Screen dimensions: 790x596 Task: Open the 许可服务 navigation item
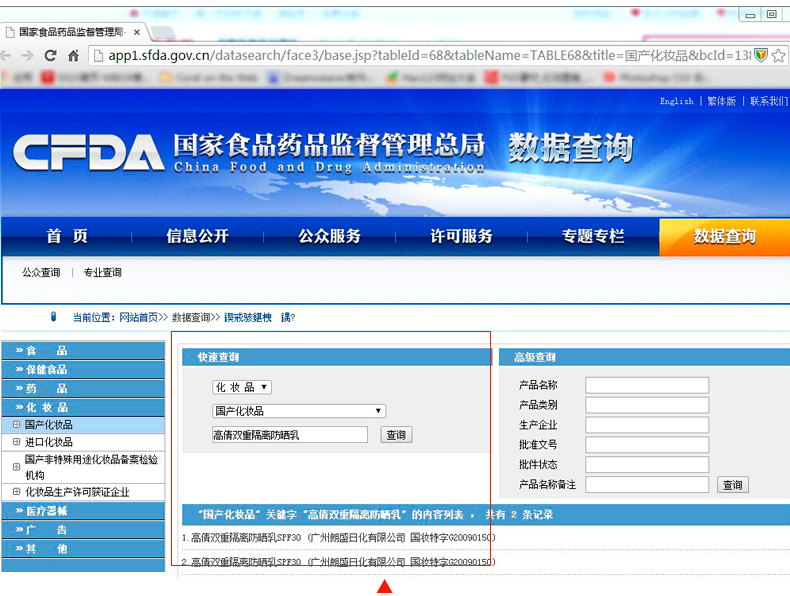pyautogui.click(x=461, y=236)
